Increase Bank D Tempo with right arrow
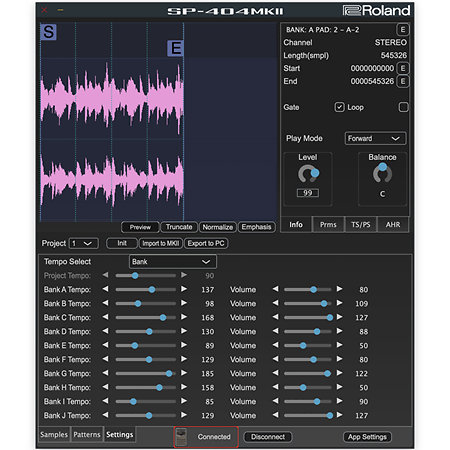Viewport: 450px width, 450px height. (184, 331)
